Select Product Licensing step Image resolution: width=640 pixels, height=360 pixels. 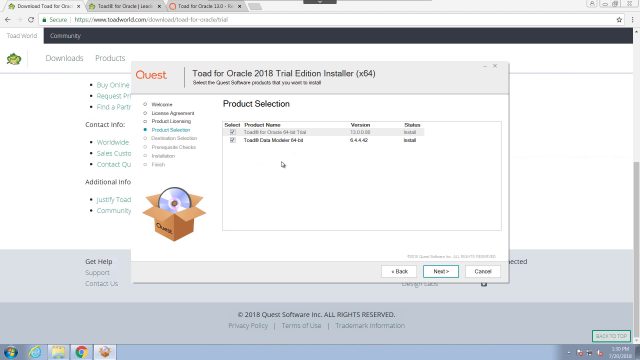click(171, 121)
